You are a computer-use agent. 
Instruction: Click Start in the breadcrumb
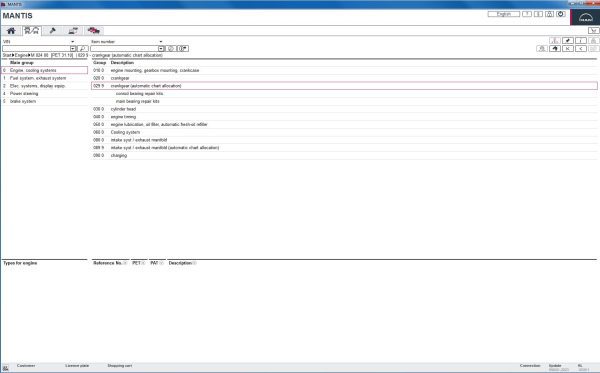pos(7,55)
